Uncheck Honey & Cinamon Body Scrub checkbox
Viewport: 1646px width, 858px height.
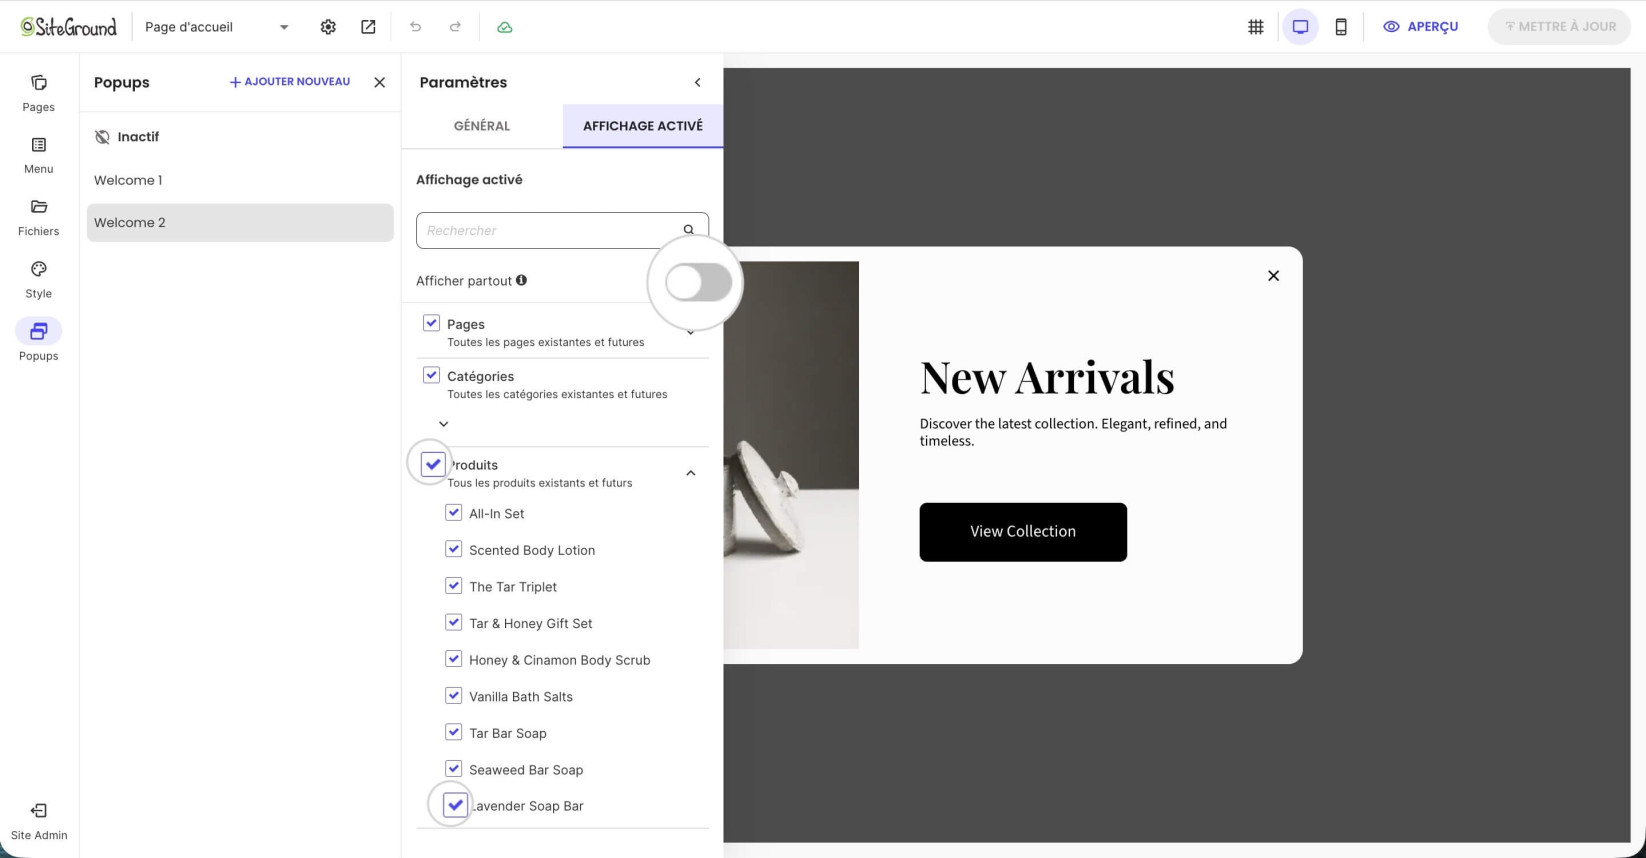click(453, 659)
